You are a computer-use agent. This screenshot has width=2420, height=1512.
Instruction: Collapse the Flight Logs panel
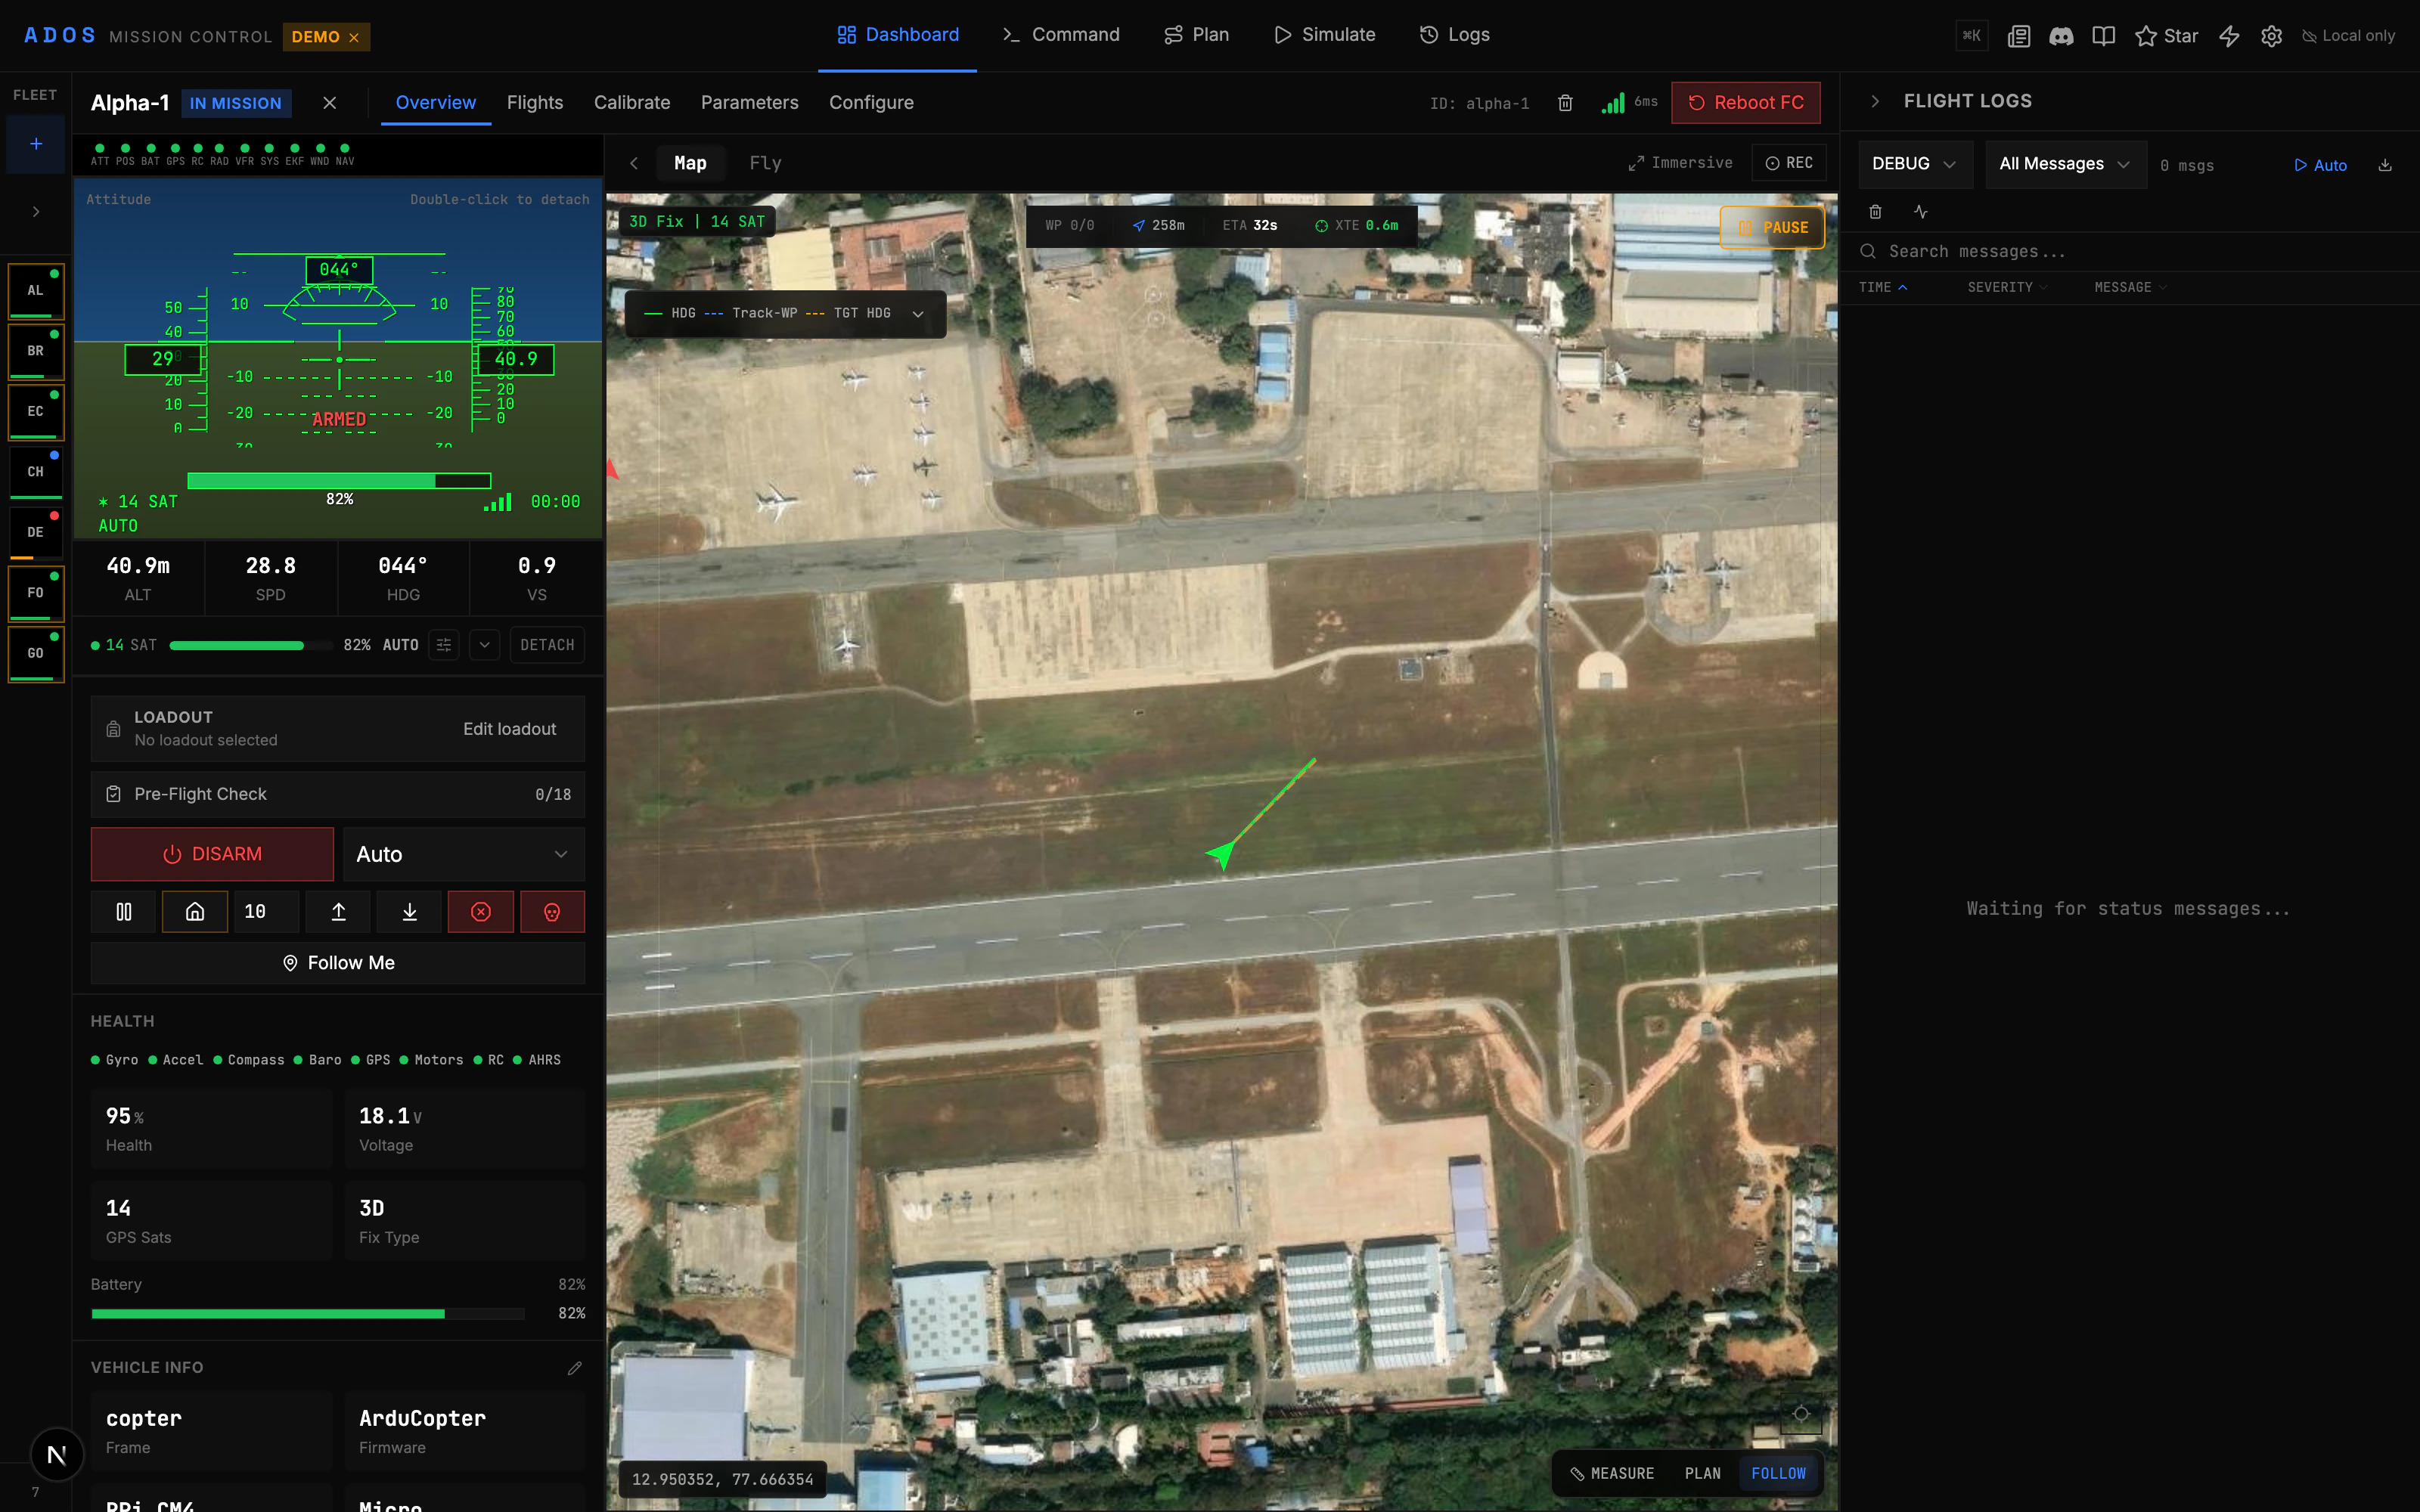pyautogui.click(x=1875, y=101)
